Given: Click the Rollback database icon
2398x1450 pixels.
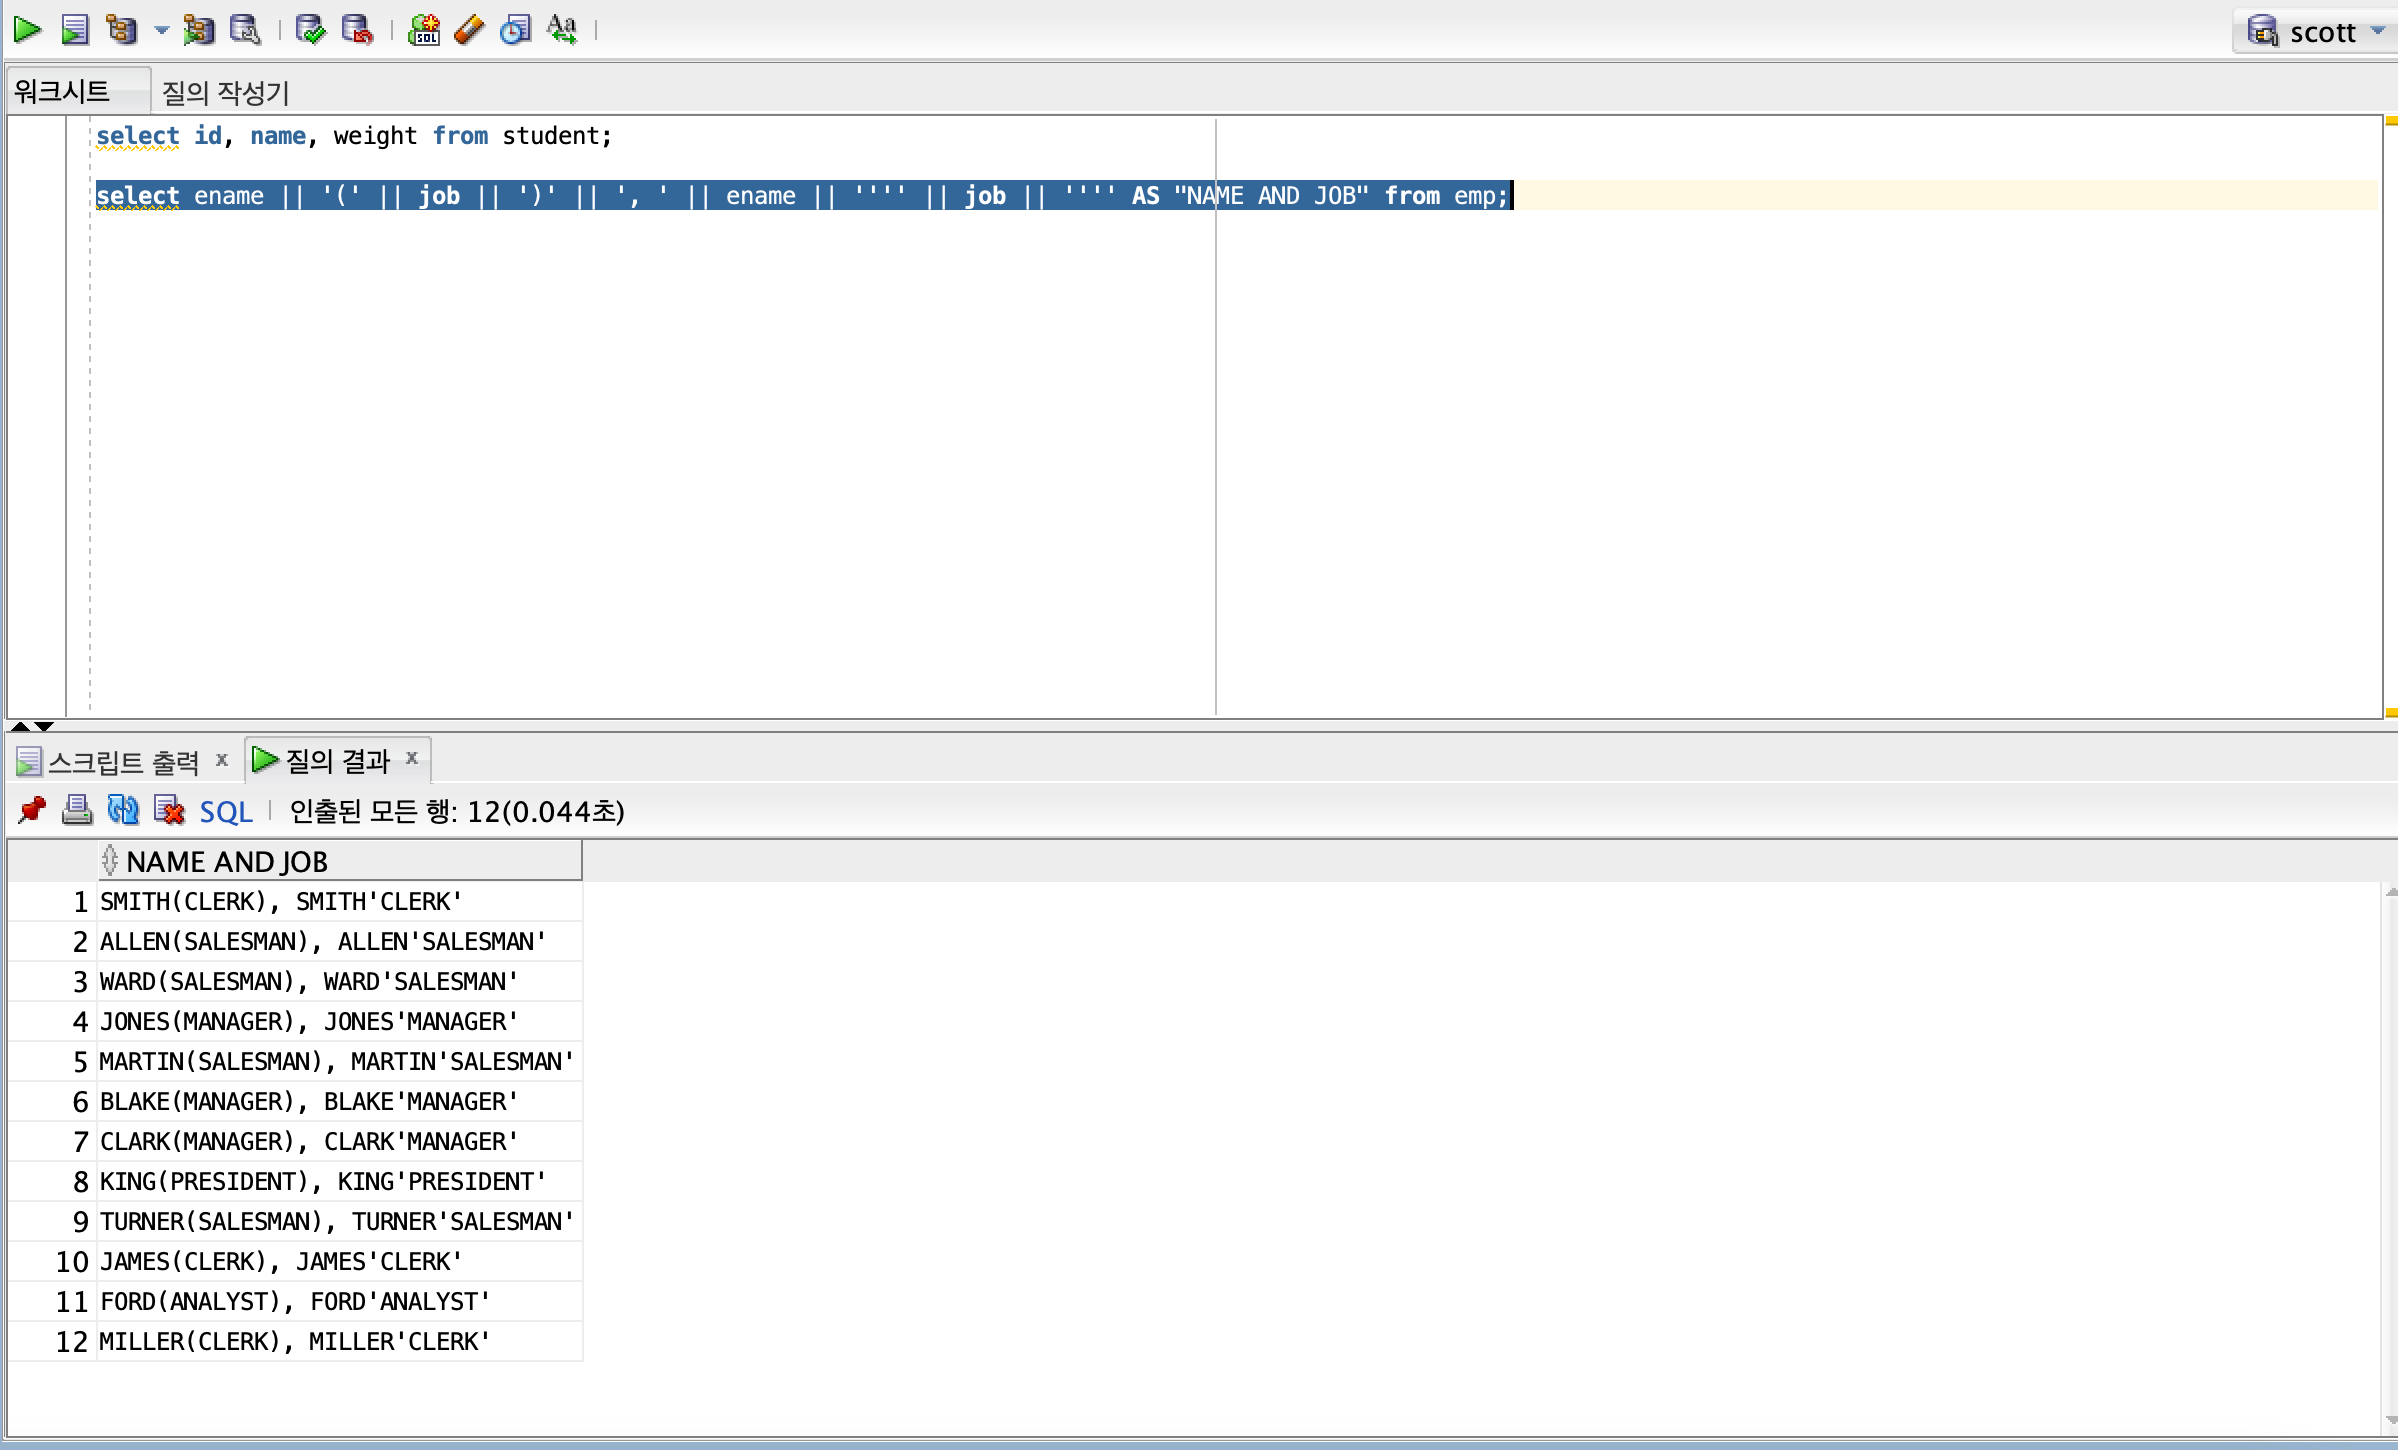Looking at the screenshot, I should pyautogui.click(x=357, y=30).
